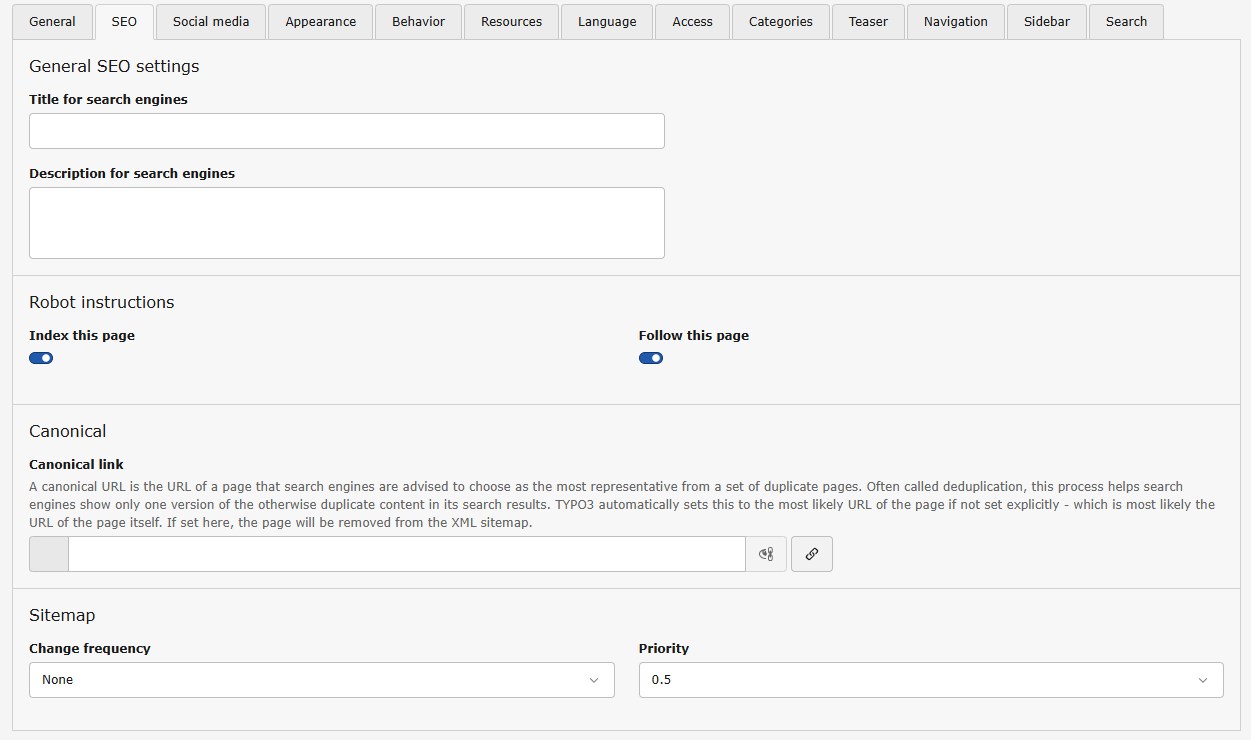1251x740 pixels.
Task: Open the Sidebar tab
Action: 1046,22
